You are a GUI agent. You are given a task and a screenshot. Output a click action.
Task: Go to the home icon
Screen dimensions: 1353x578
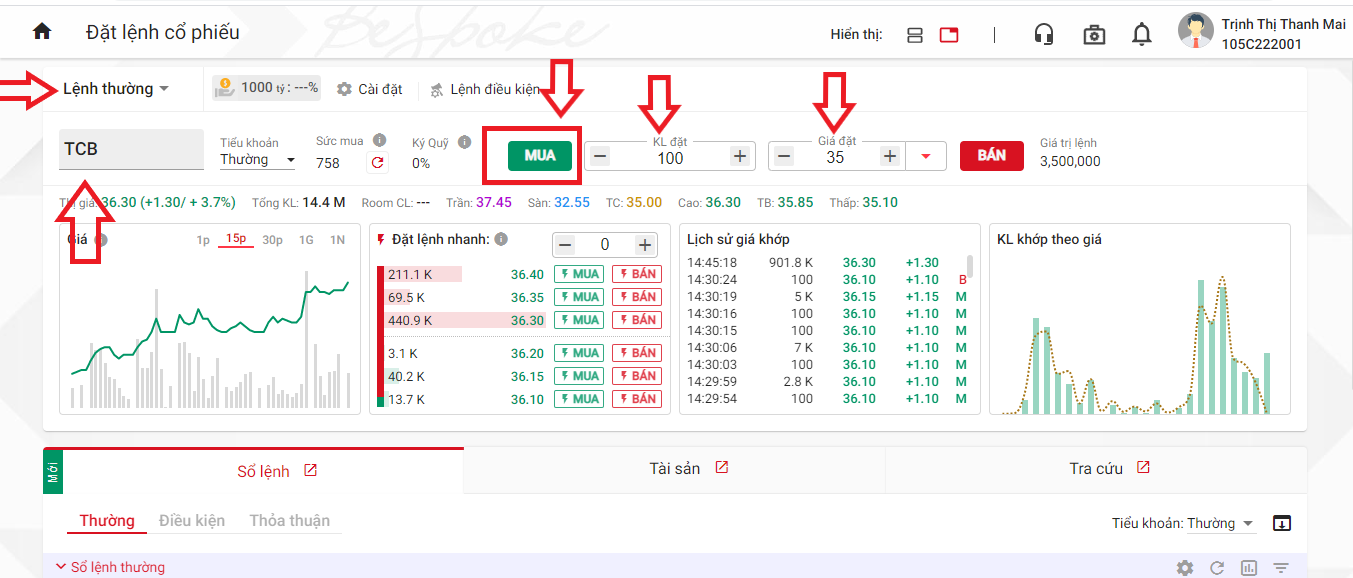click(42, 31)
